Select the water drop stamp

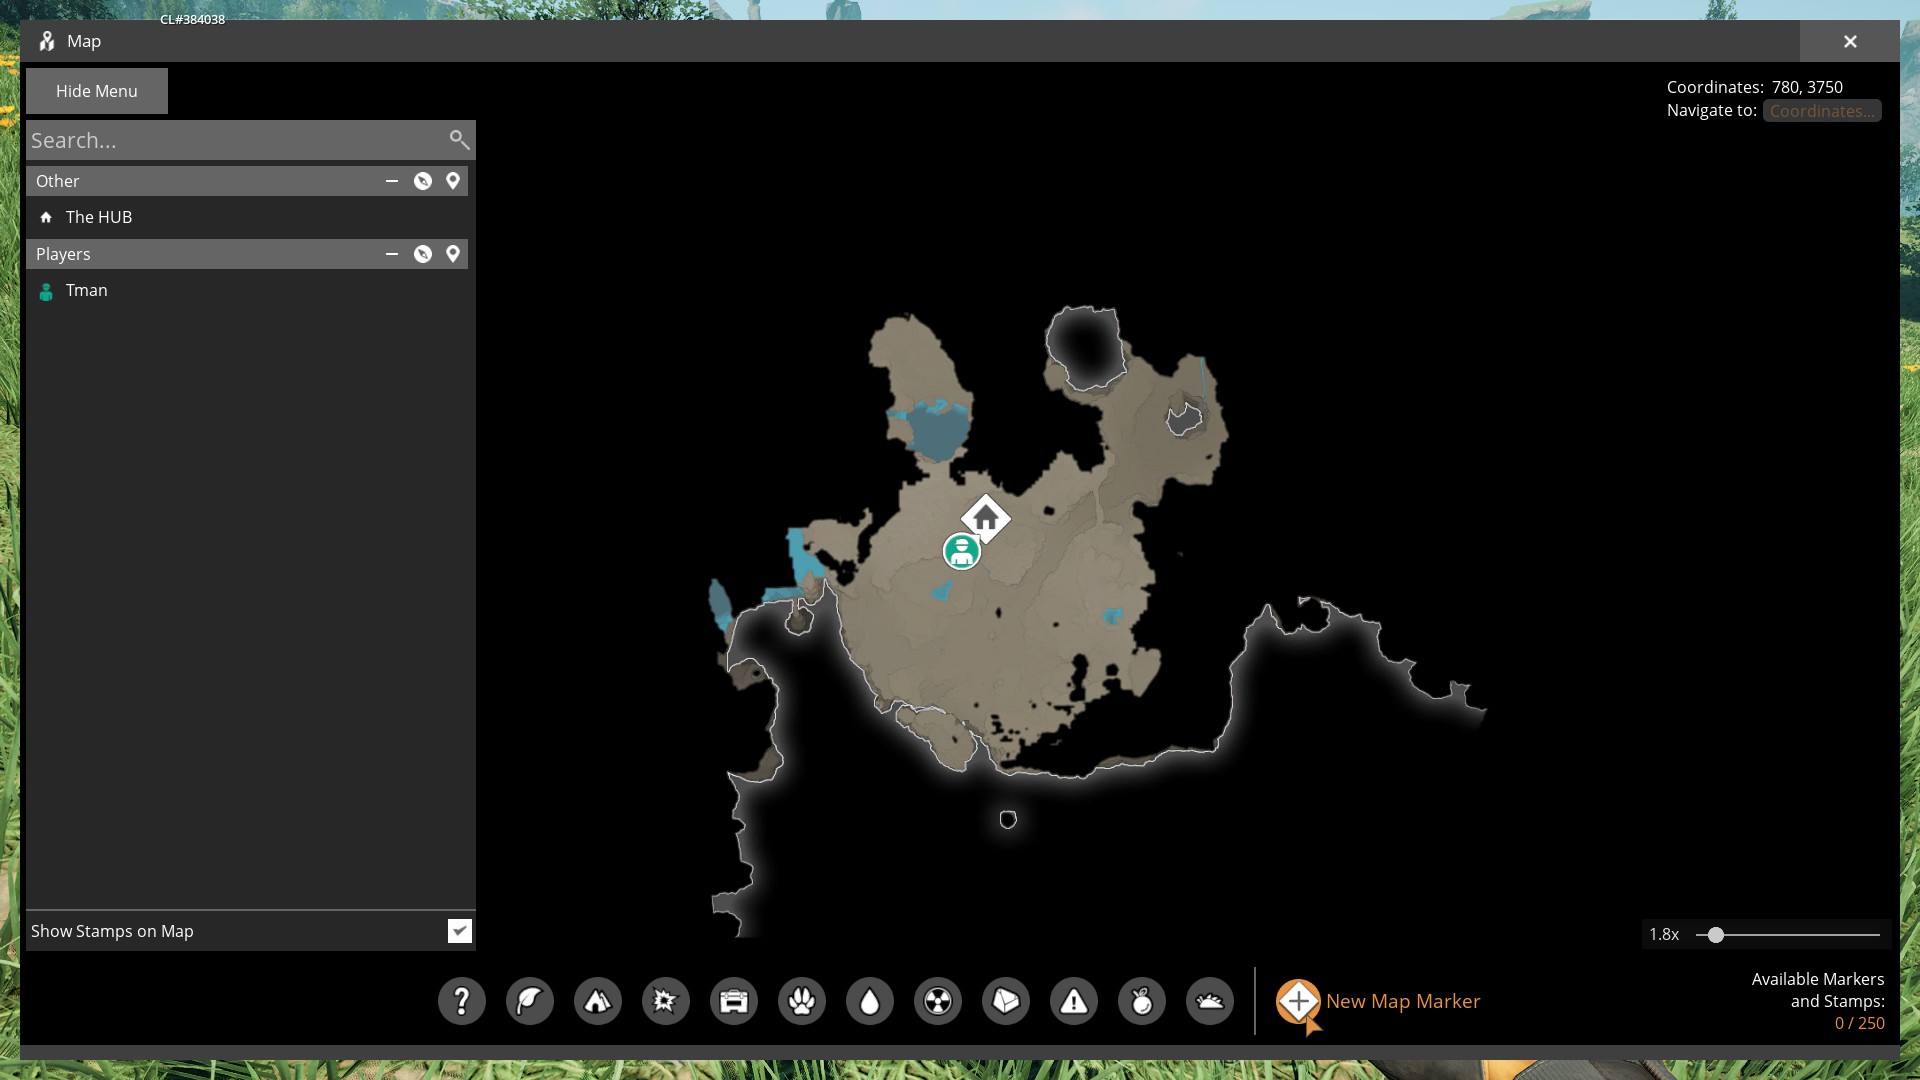(x=869, y=1001)
